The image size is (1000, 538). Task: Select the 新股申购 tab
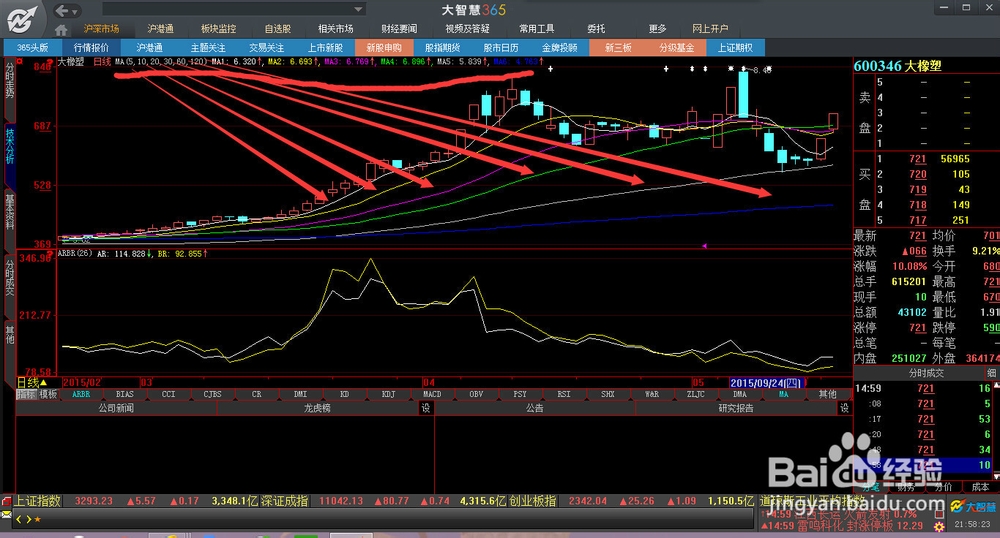[x=384, y=48]
